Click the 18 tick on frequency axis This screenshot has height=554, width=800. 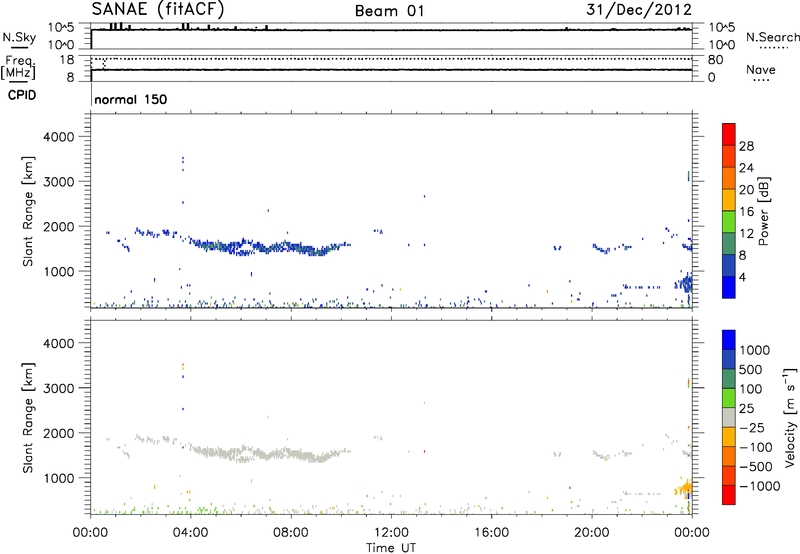pos(67,60)
